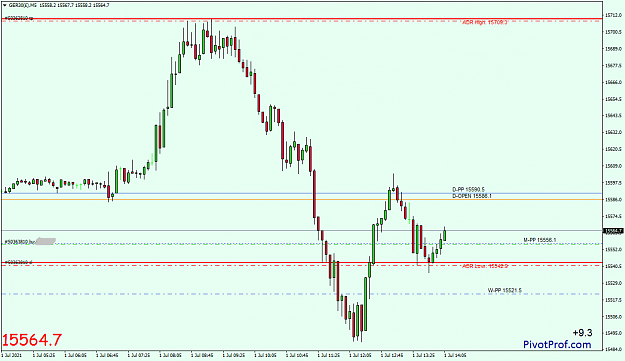
Task: Click the 1 Jul 05:25 time axis label
Action: [x=44, y=355]
